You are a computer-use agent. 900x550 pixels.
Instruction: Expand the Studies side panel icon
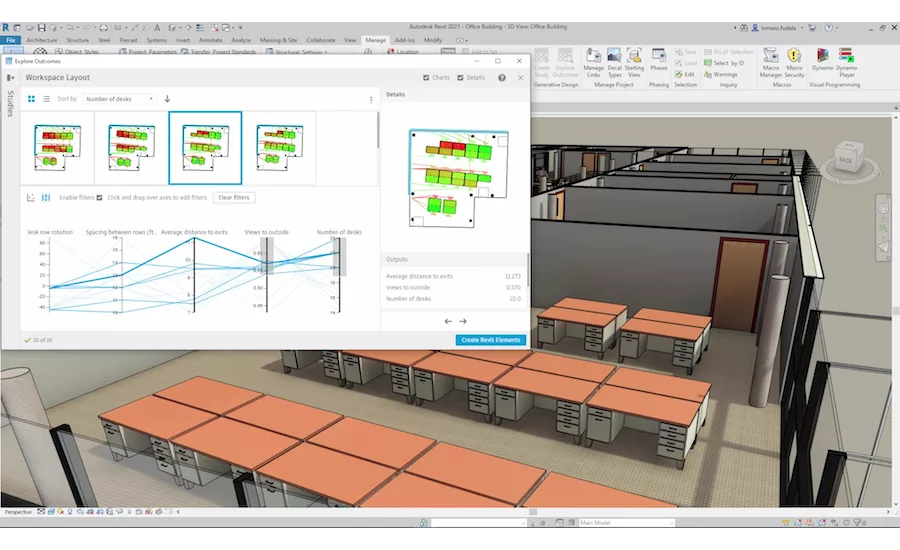coord(10,78)
